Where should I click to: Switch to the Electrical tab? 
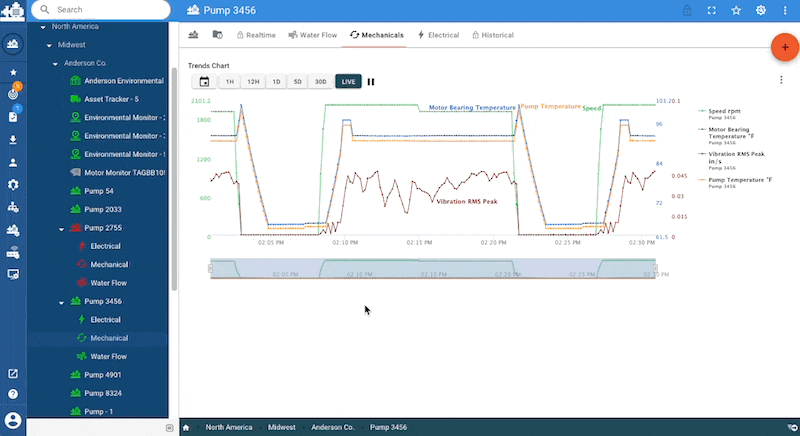point(437,35)
